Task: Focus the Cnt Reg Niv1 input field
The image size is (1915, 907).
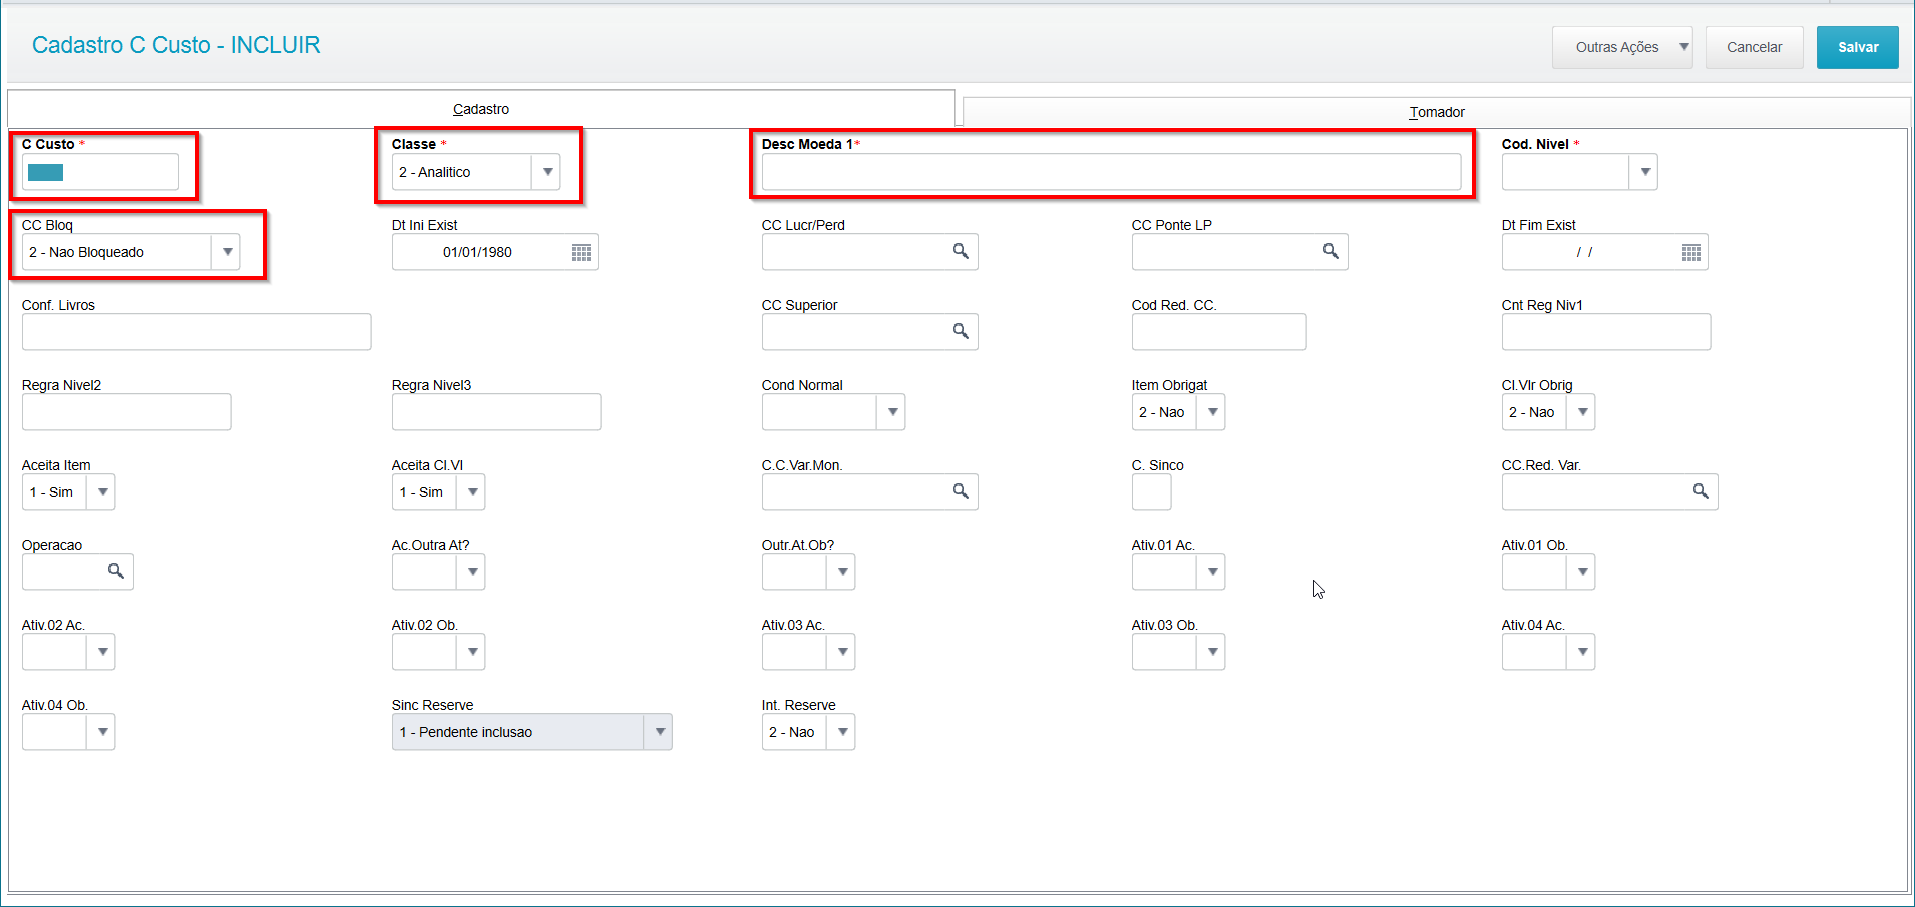Action: (1606, 332)
